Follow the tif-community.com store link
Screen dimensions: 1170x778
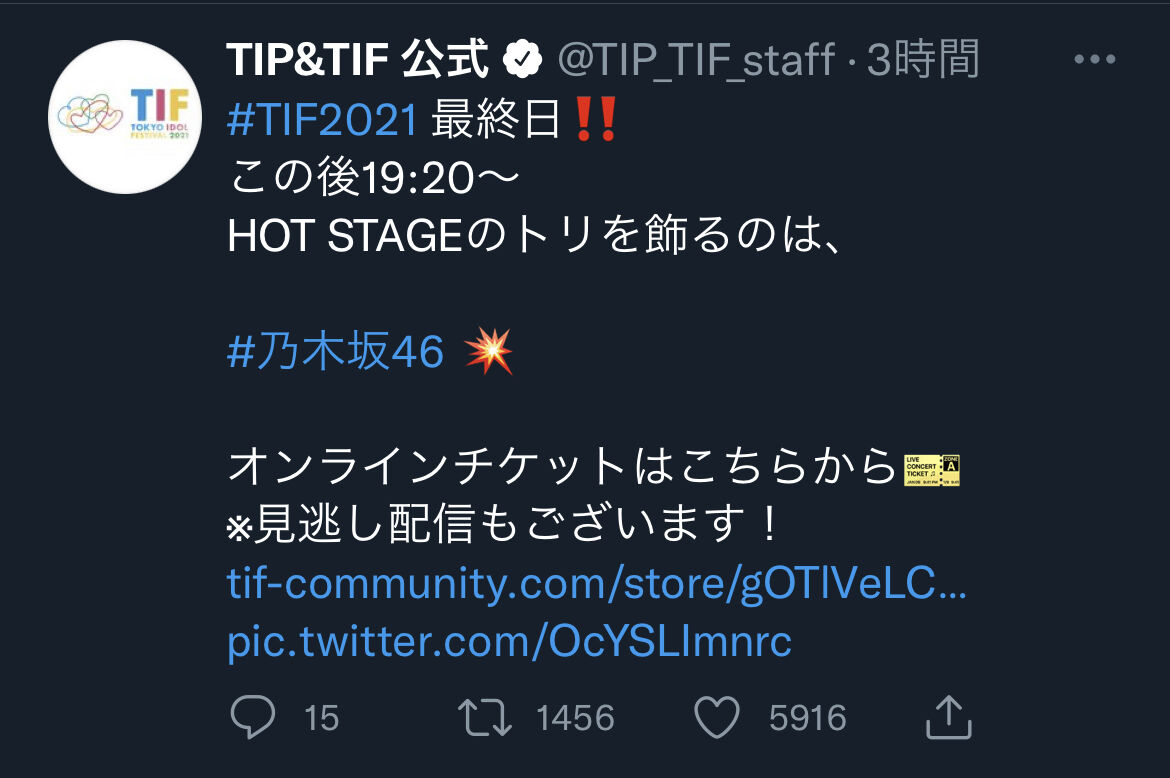(596, 583)
